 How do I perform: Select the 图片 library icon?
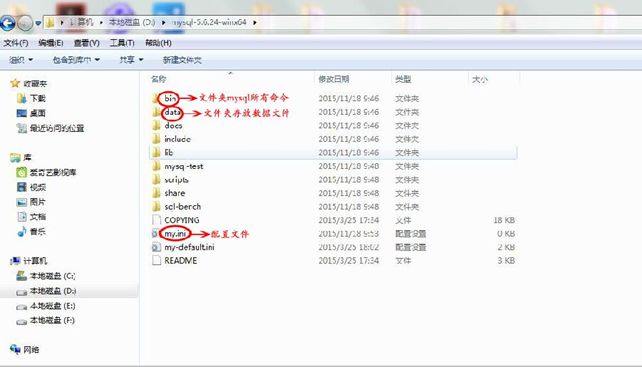click(x=21, y=202)
